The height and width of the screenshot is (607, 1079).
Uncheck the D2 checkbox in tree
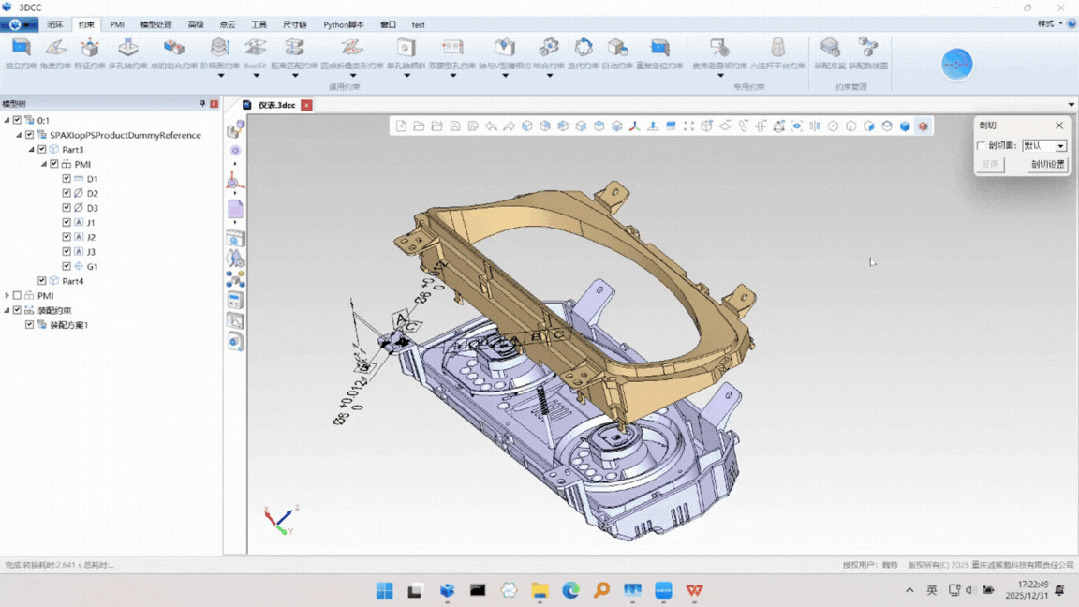tap(67, 193)
